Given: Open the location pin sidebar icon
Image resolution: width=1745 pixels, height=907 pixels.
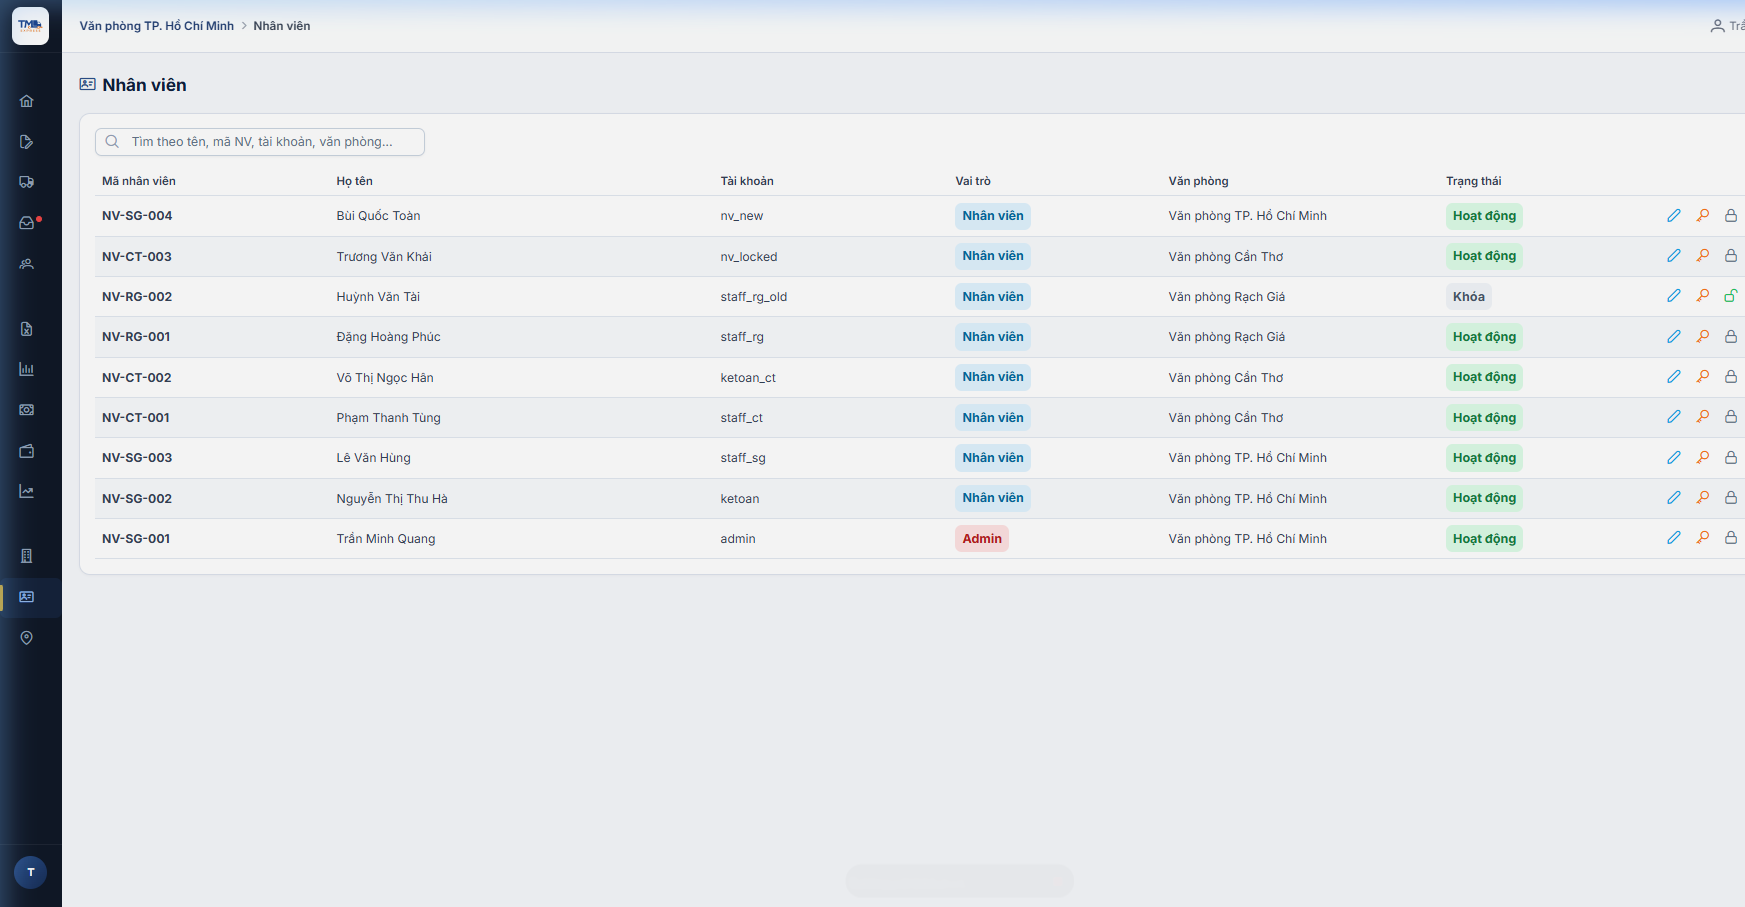Looking at the screenshot, I should pyautogui.click(x=27, y=638).
